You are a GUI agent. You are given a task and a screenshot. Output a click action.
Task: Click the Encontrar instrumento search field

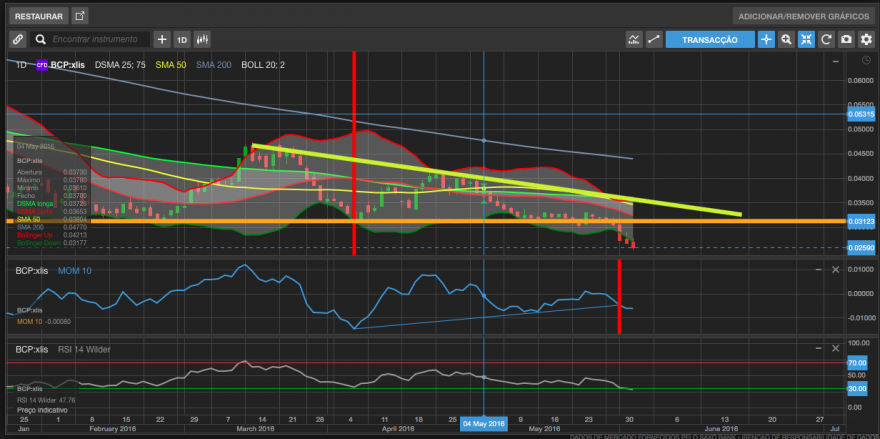click(x=94, y=39)
